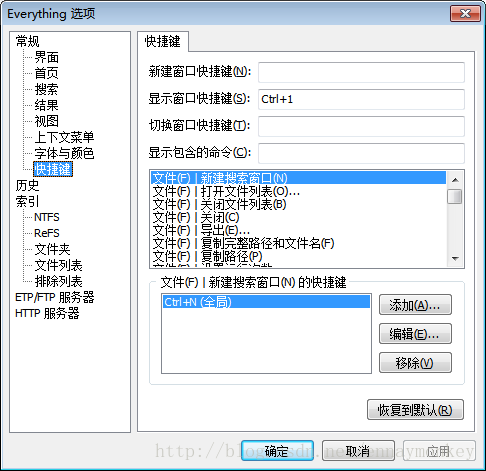Screen dimensions: 486x471
Task: Open HTTP 服务器 settings
Action: coord(47,313)
